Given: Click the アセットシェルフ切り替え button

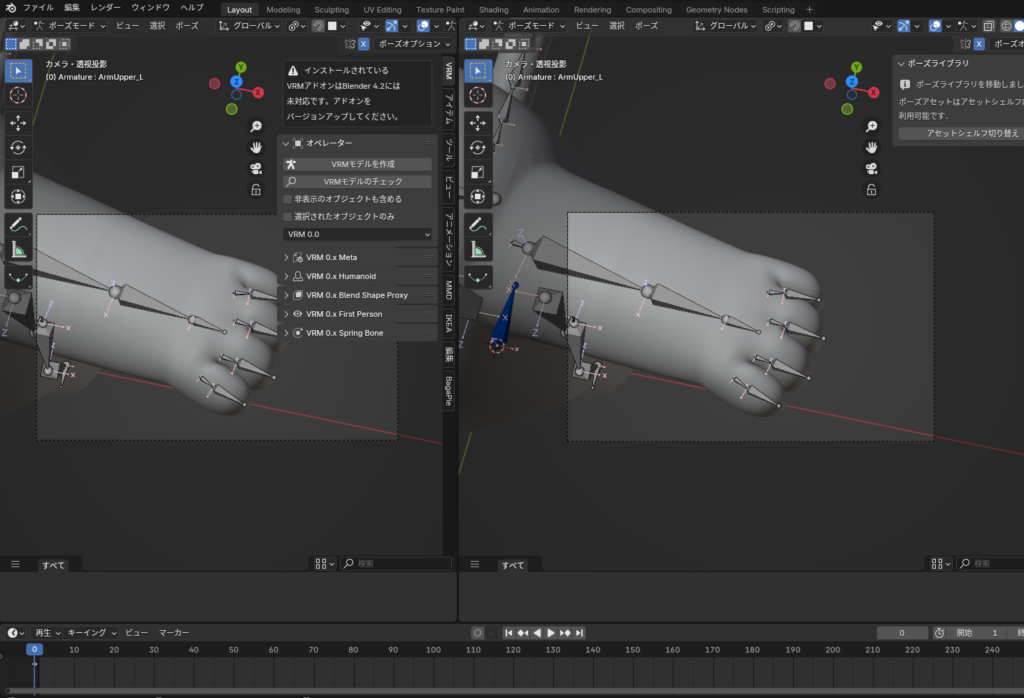Looking at the screenshot, I should point(958,133).
